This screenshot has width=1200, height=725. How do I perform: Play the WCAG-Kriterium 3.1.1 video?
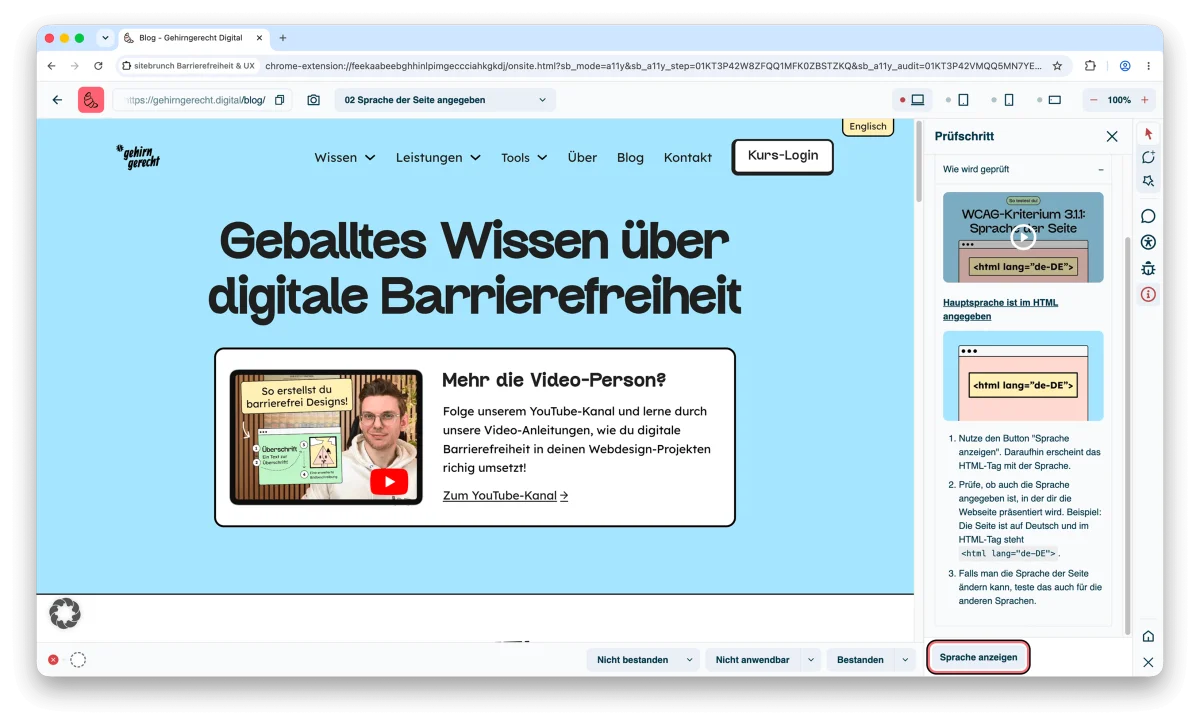coord(1022,237)
